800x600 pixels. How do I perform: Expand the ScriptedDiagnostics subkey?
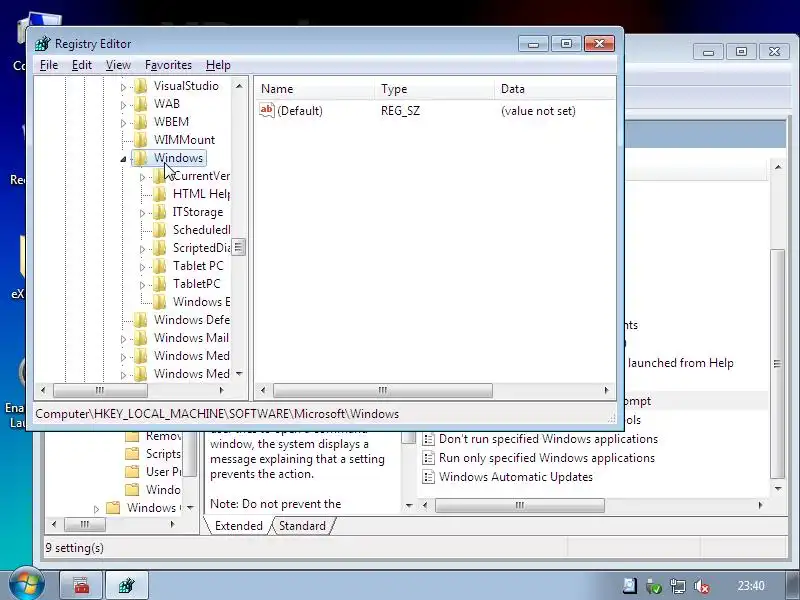click(x=142, y=249)
